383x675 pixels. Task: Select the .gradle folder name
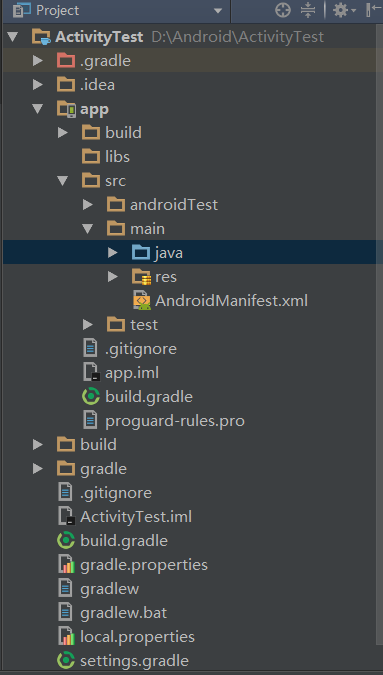105,61
